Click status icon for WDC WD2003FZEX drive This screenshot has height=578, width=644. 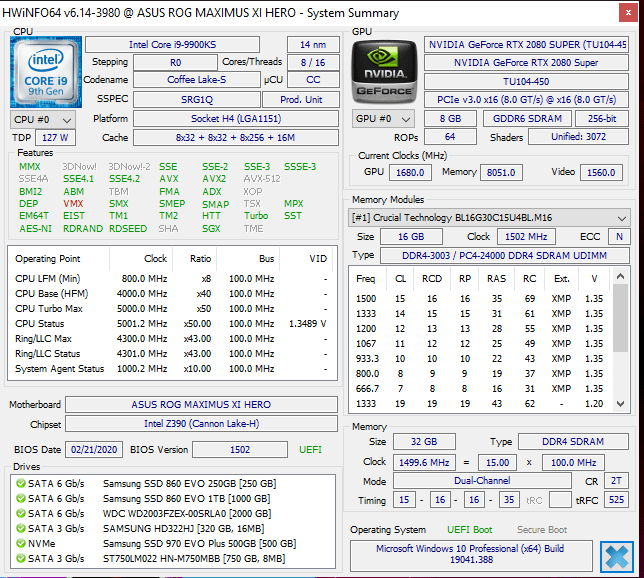[x=21, y=514]
